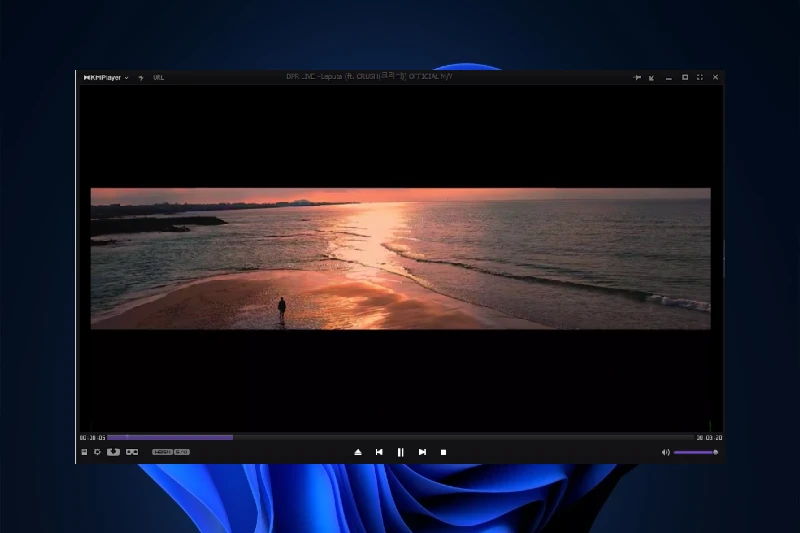Skip to the previous track

pyautogui.click(x=379, y=452)
